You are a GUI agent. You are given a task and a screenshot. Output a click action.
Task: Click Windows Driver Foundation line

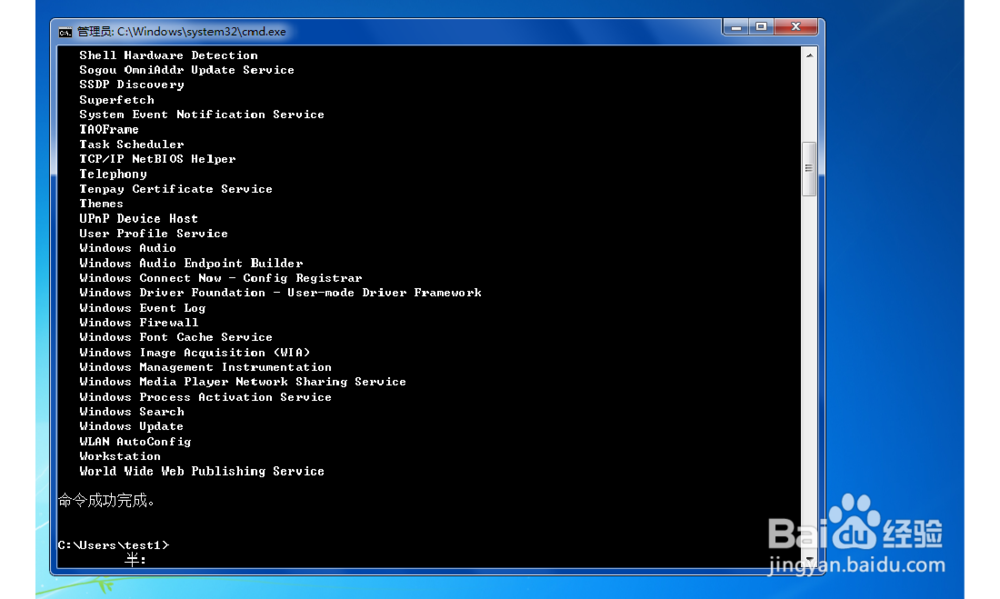click(281, 293)
